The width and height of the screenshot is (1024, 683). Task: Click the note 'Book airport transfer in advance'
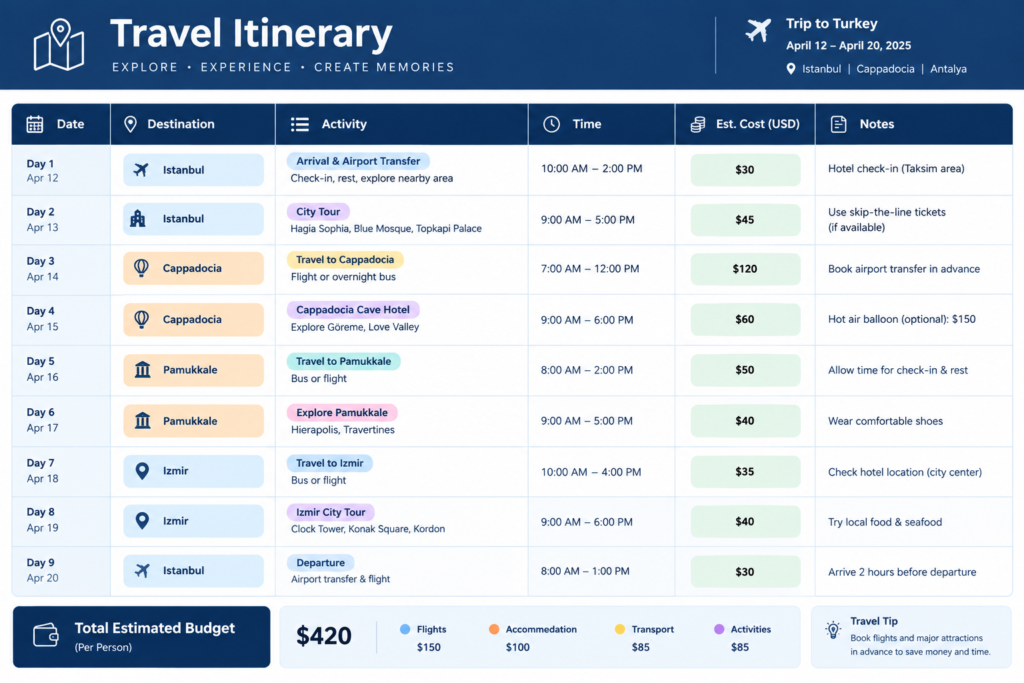click(x=904, y=269)
